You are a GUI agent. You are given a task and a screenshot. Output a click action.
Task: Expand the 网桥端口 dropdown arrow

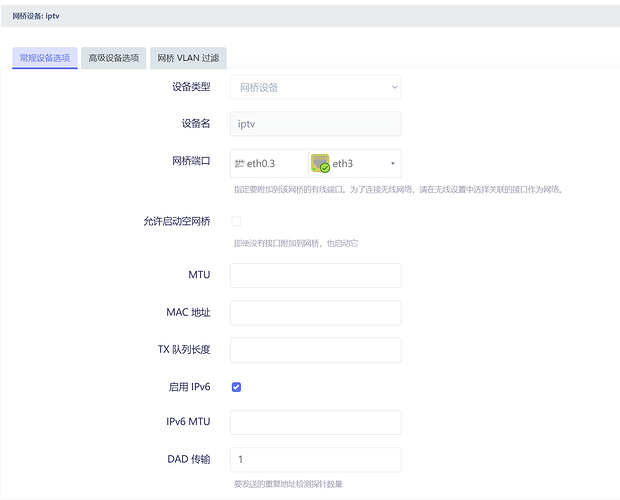392,163
